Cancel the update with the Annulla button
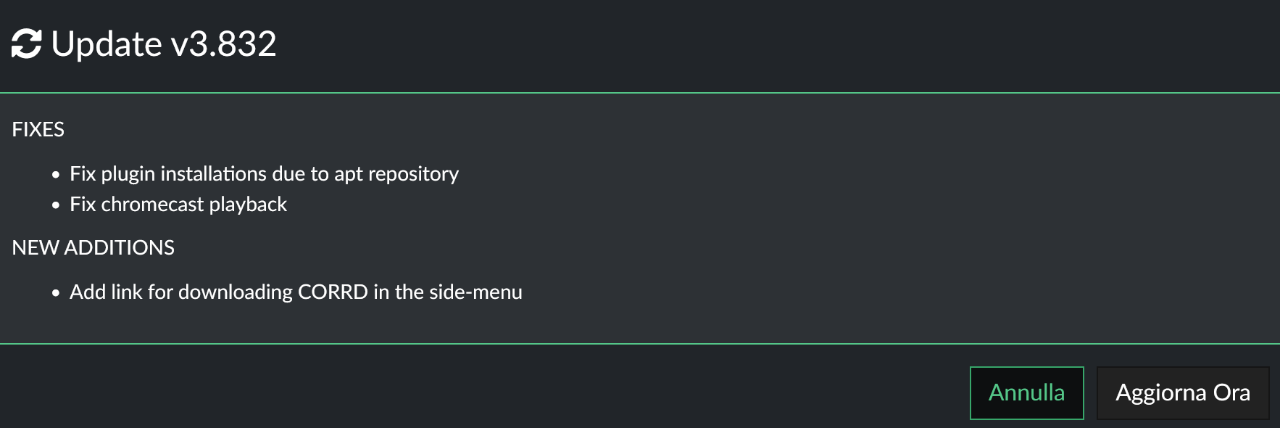The width and height of the screenshot is (1280, 428). pyautogui.click(x=1027, y=393)
